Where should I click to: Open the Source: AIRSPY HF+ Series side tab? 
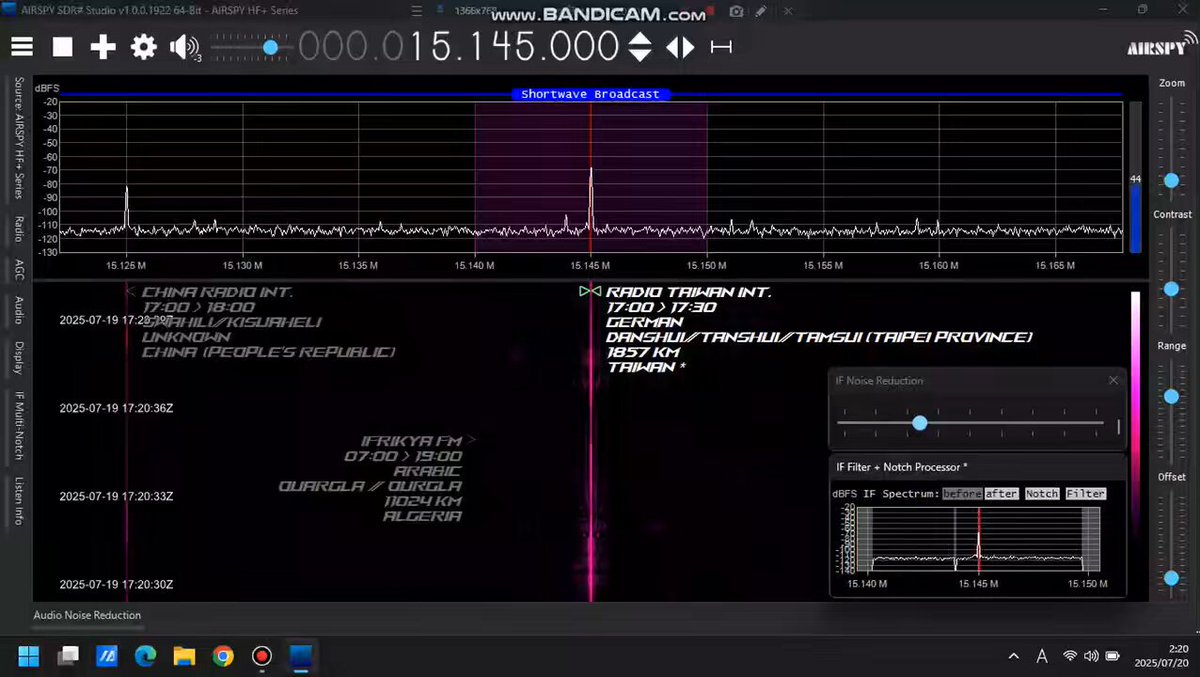point(18,140)
